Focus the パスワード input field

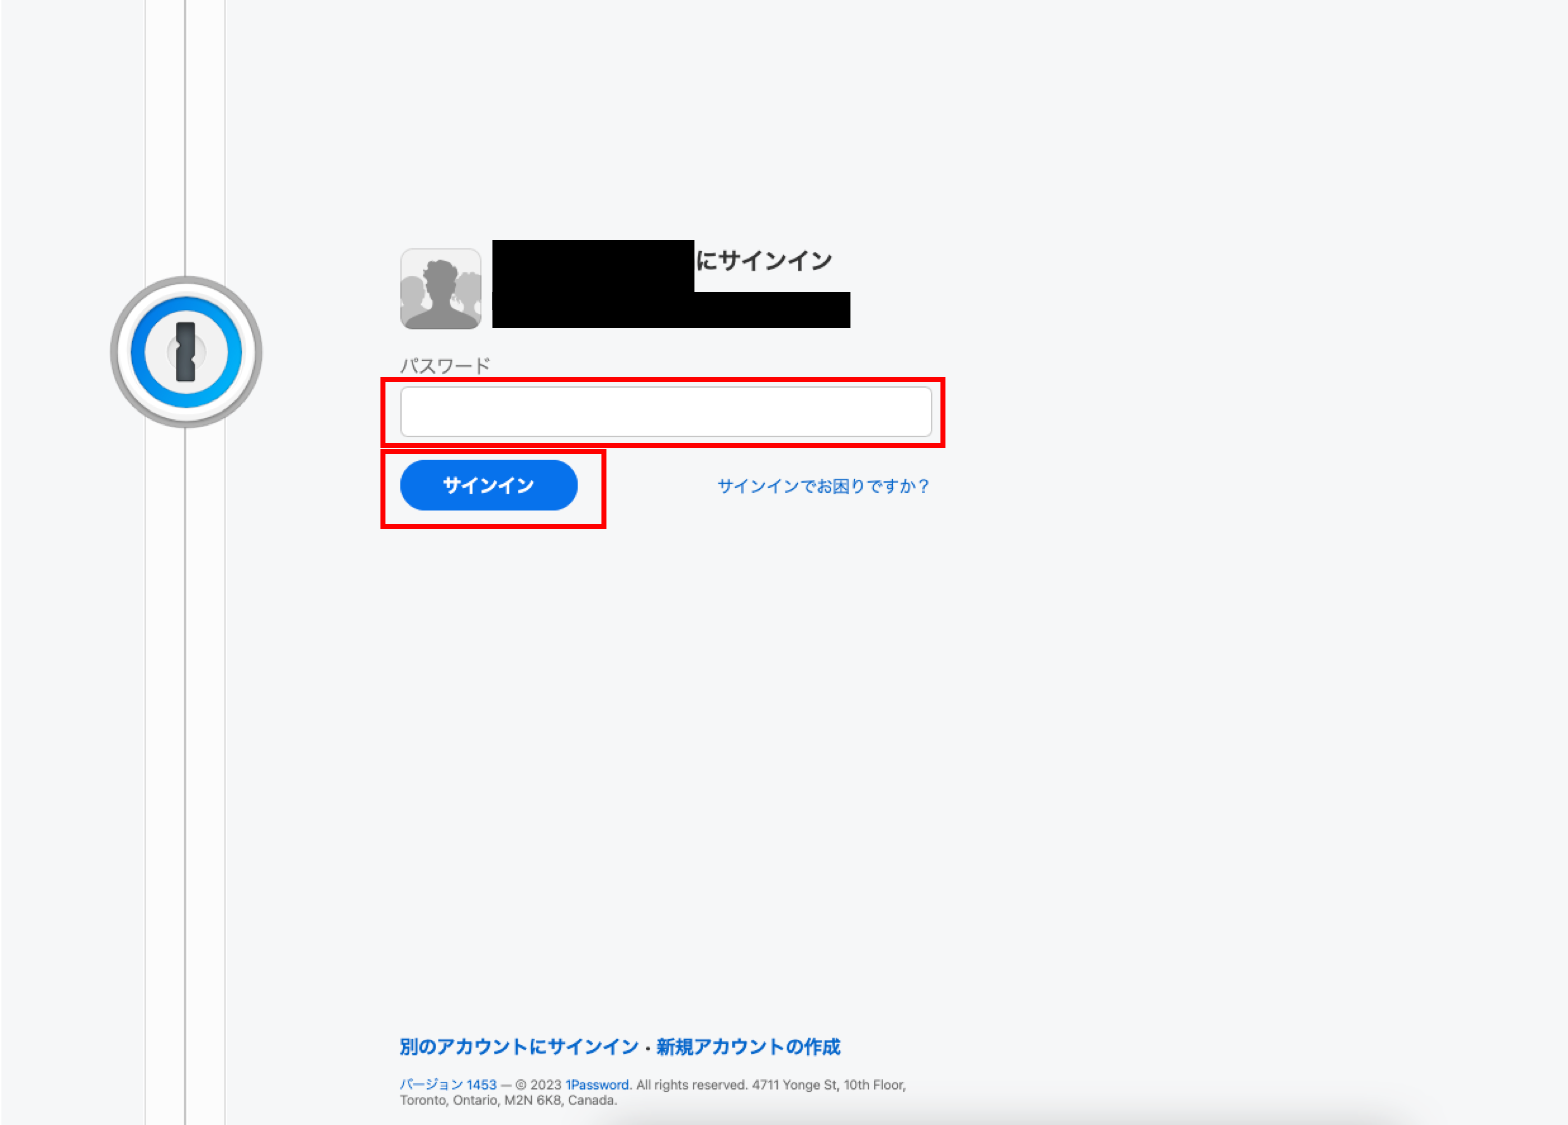click(666, 412)
